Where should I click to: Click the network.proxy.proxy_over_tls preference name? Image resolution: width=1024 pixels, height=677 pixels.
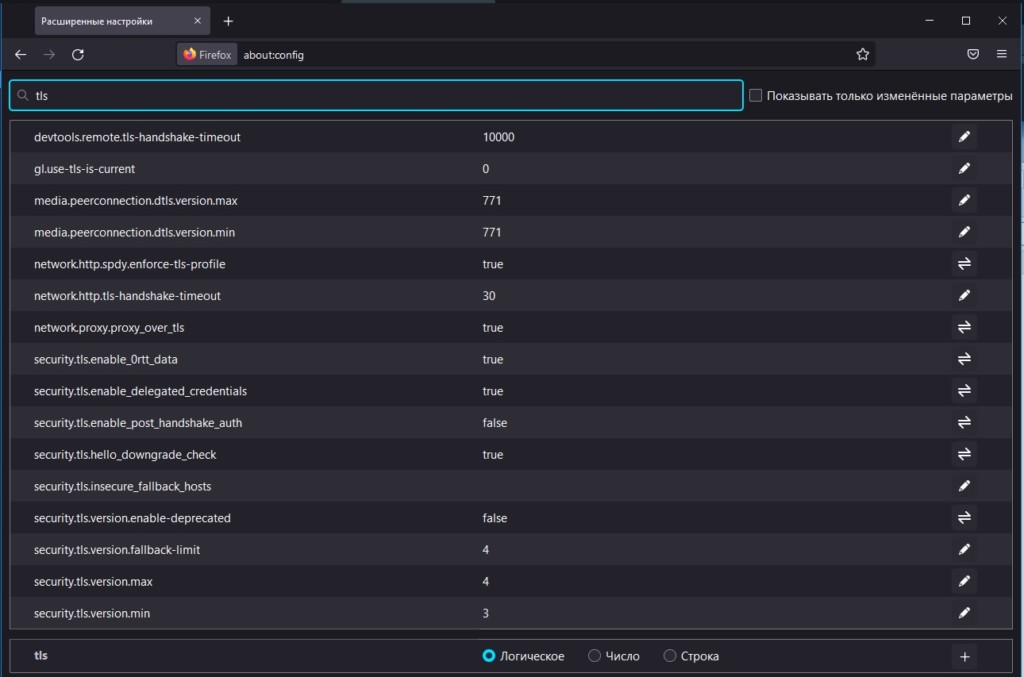[109, 328]
